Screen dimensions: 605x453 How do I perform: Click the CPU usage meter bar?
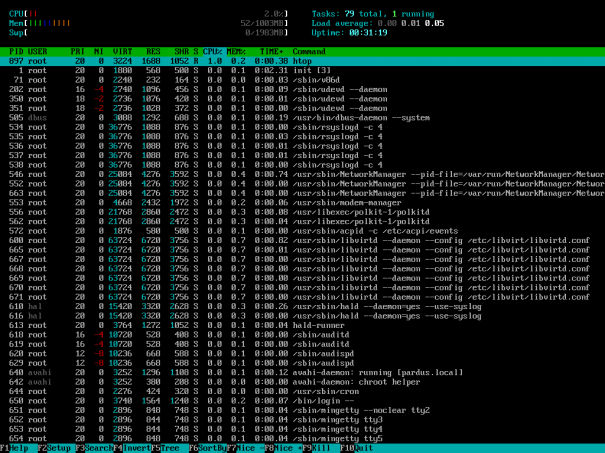(148, 14)
